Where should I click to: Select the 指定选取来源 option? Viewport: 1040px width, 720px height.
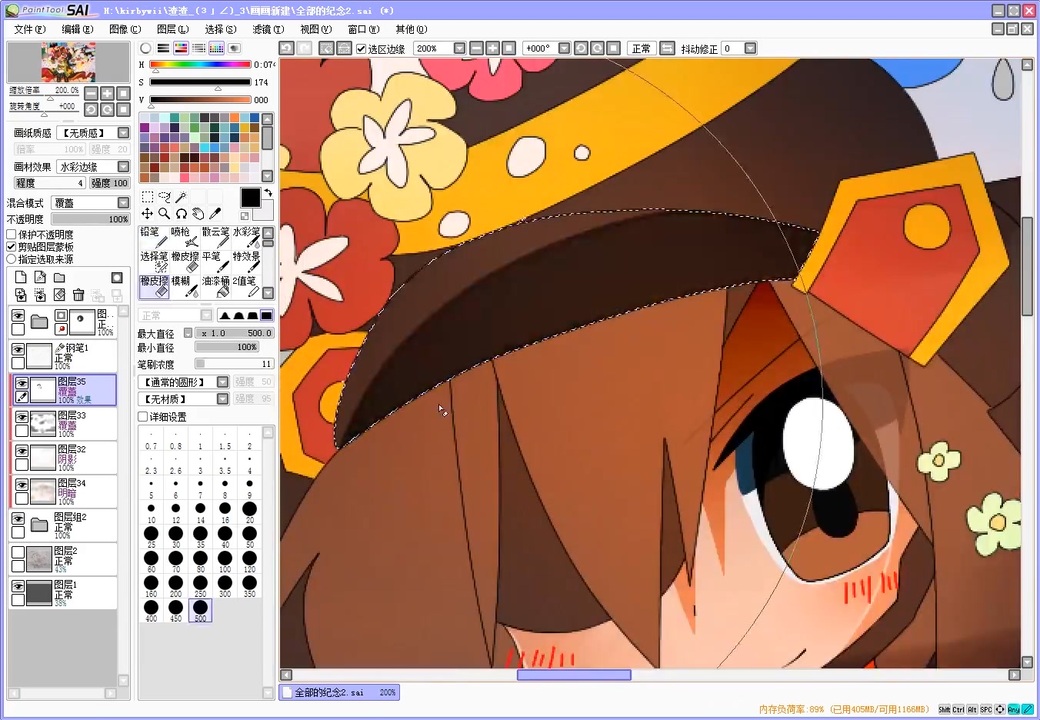[x=11, y=259]
